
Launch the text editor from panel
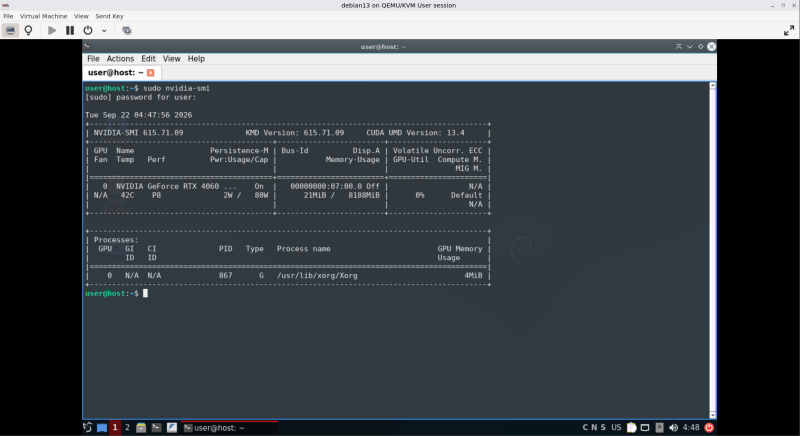point(172,428)
